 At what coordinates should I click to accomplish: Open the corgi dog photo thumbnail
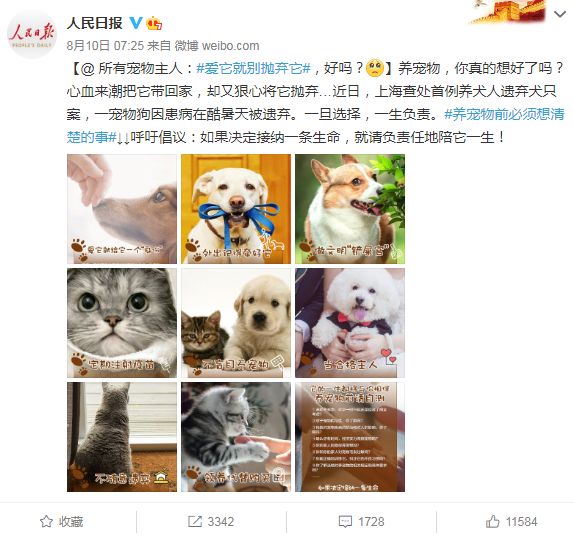(350, 209)
